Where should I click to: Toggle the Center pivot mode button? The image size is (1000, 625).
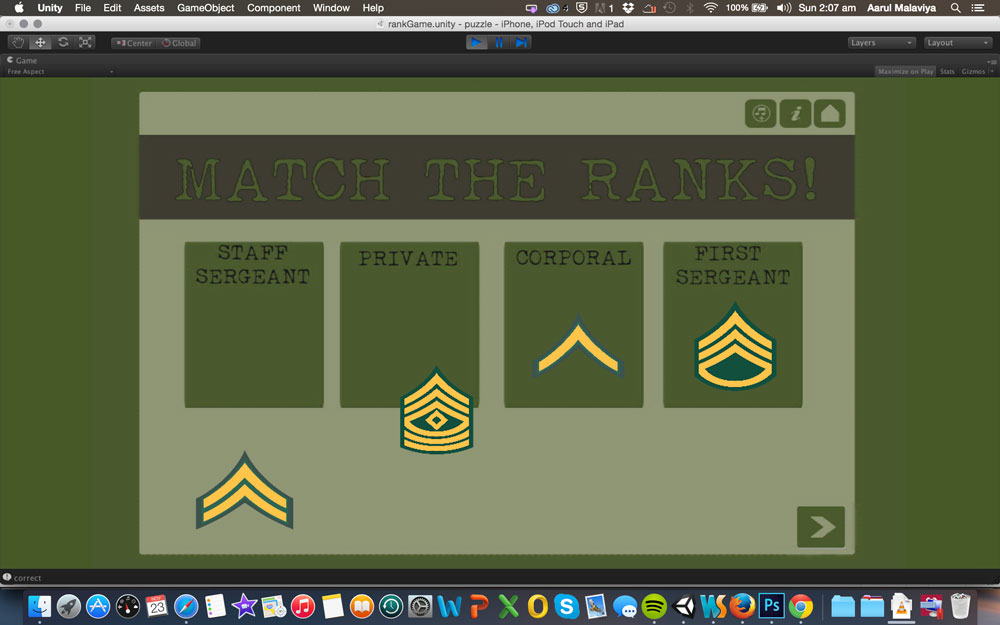(x=133, y=43)
